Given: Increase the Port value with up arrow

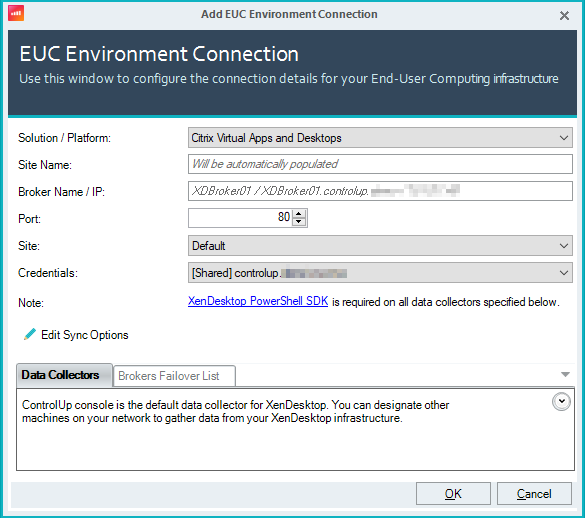Looking at the screenshot, I should pyautogui.click(x=299, y=213).
